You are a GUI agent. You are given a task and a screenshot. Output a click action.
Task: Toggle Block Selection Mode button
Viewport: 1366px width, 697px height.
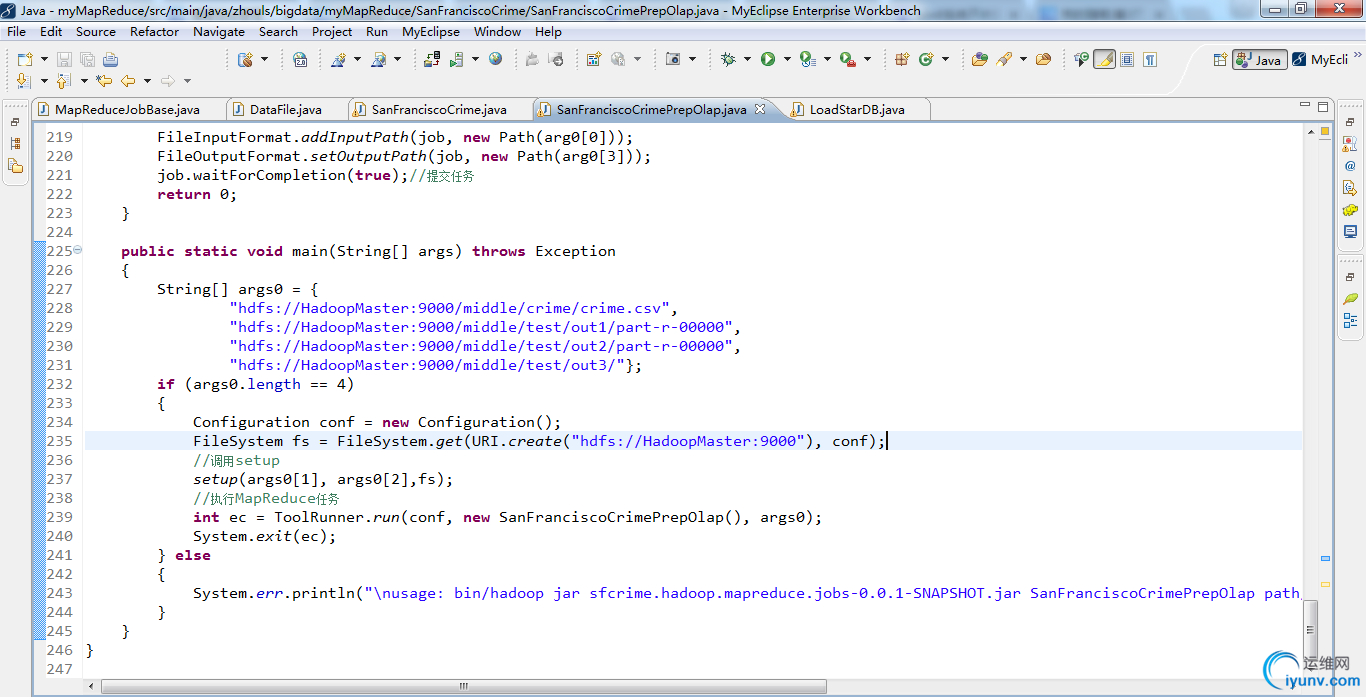coord(1127,59)
